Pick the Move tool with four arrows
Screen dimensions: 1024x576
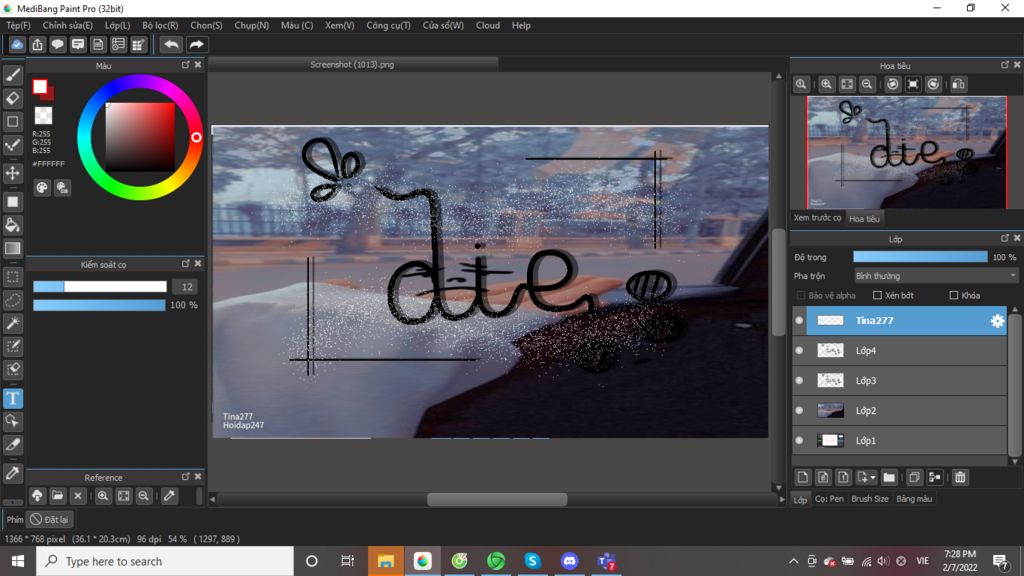(13, 173)
